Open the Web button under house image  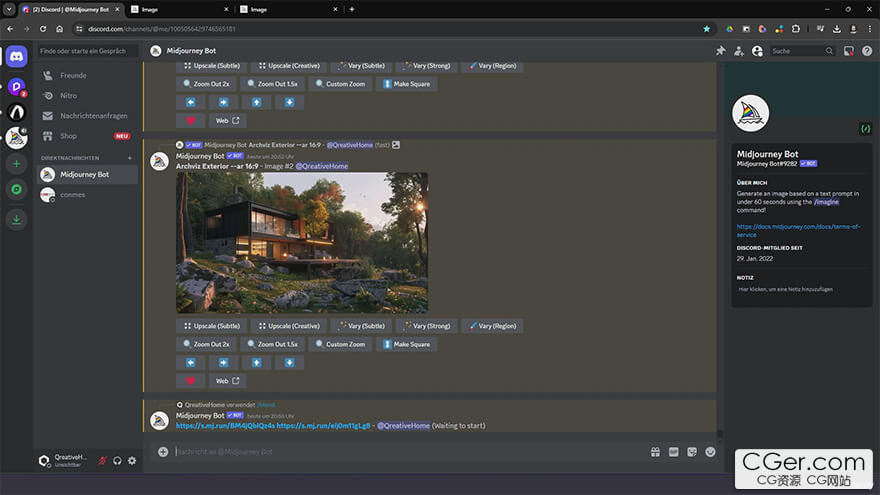227,381
